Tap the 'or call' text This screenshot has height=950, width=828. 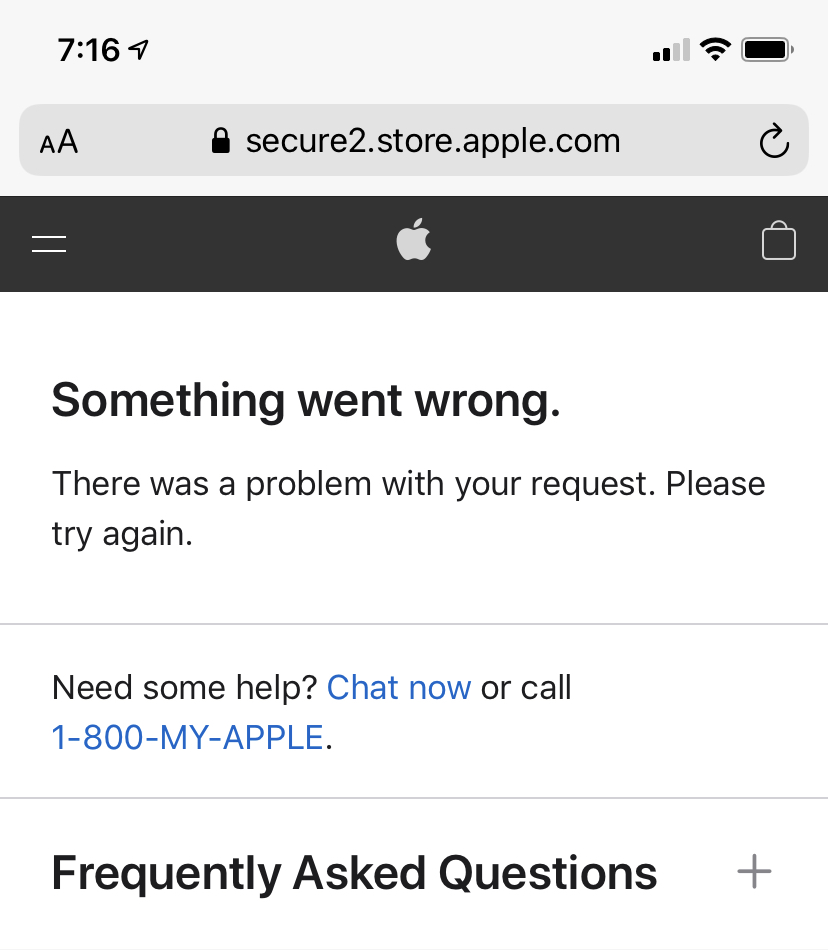click(526, 687)
